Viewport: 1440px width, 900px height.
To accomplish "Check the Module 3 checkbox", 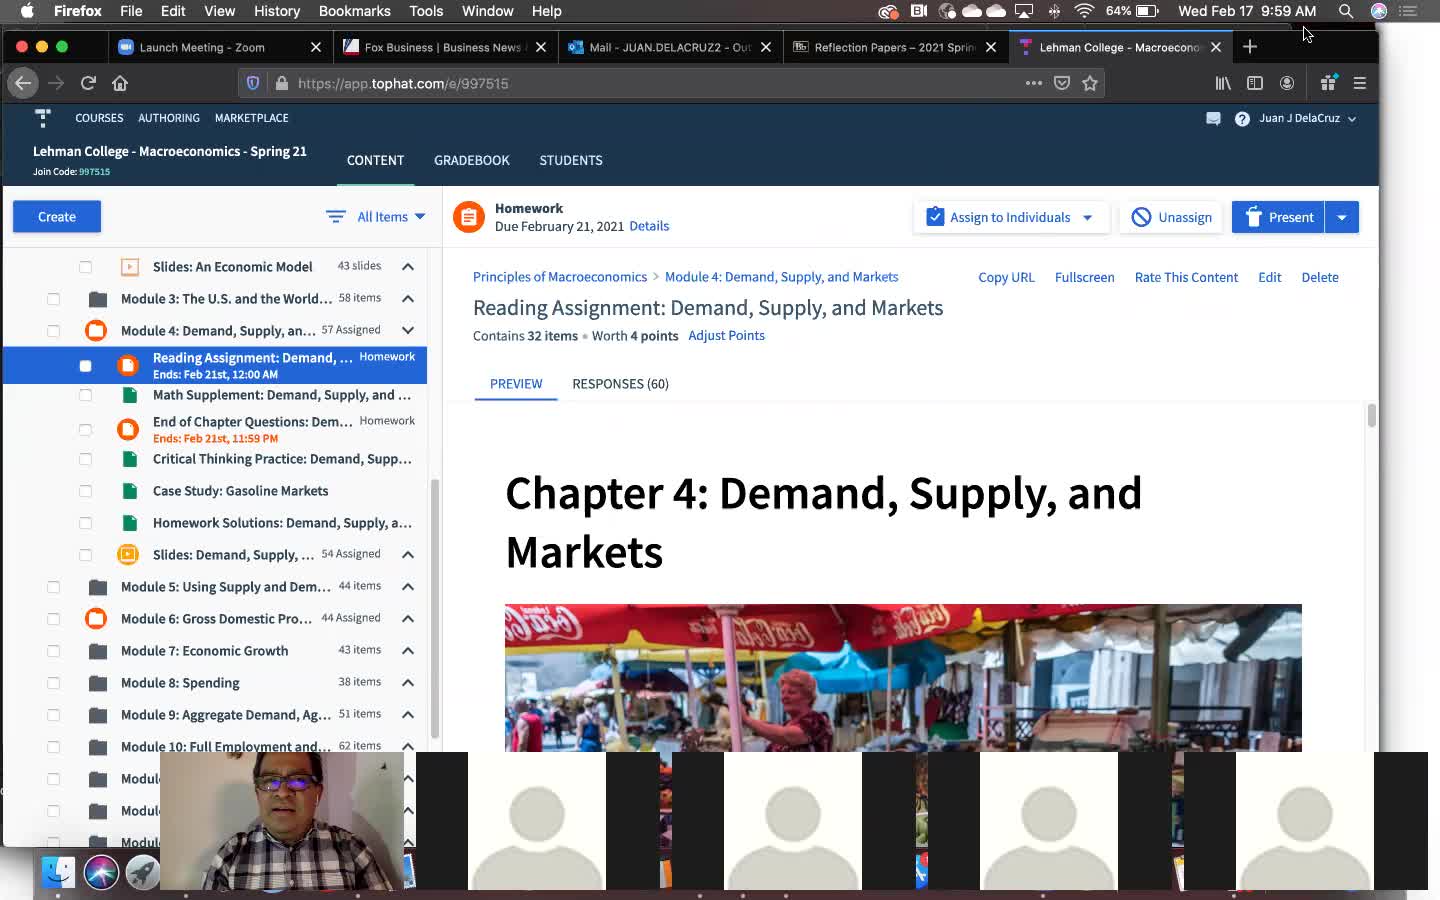I will click(53, 299).
